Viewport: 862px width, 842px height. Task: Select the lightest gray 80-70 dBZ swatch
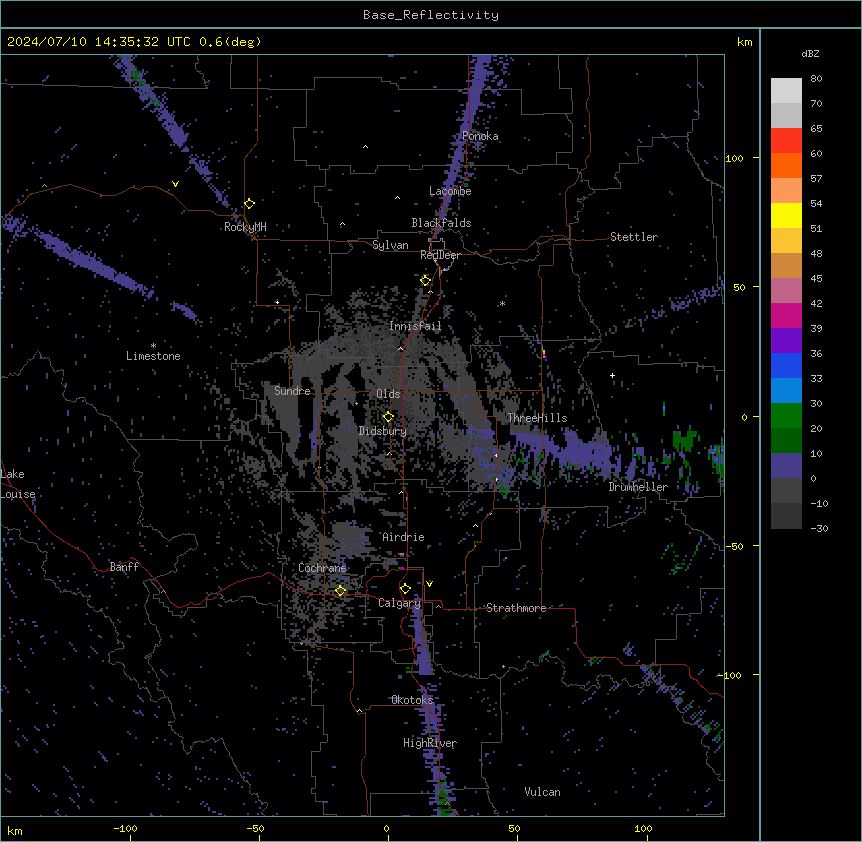786,91
